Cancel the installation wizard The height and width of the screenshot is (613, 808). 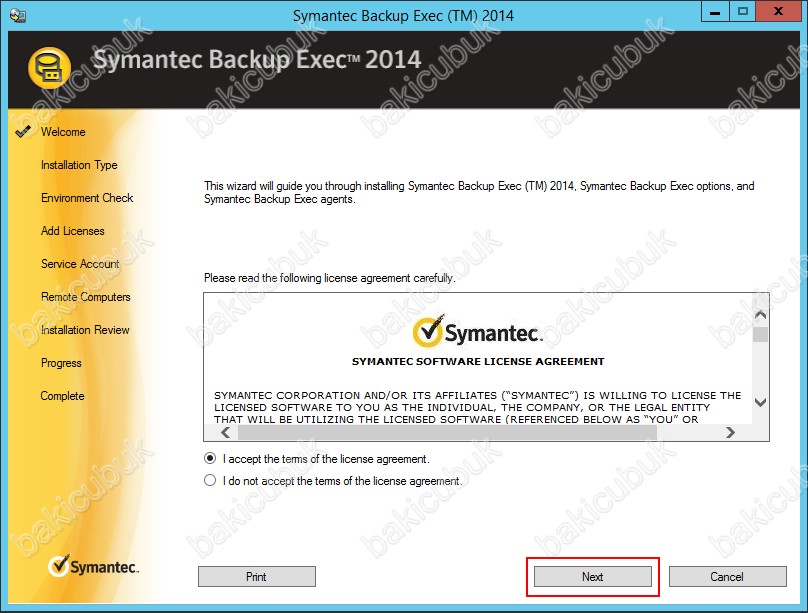(x=728, y=576)
